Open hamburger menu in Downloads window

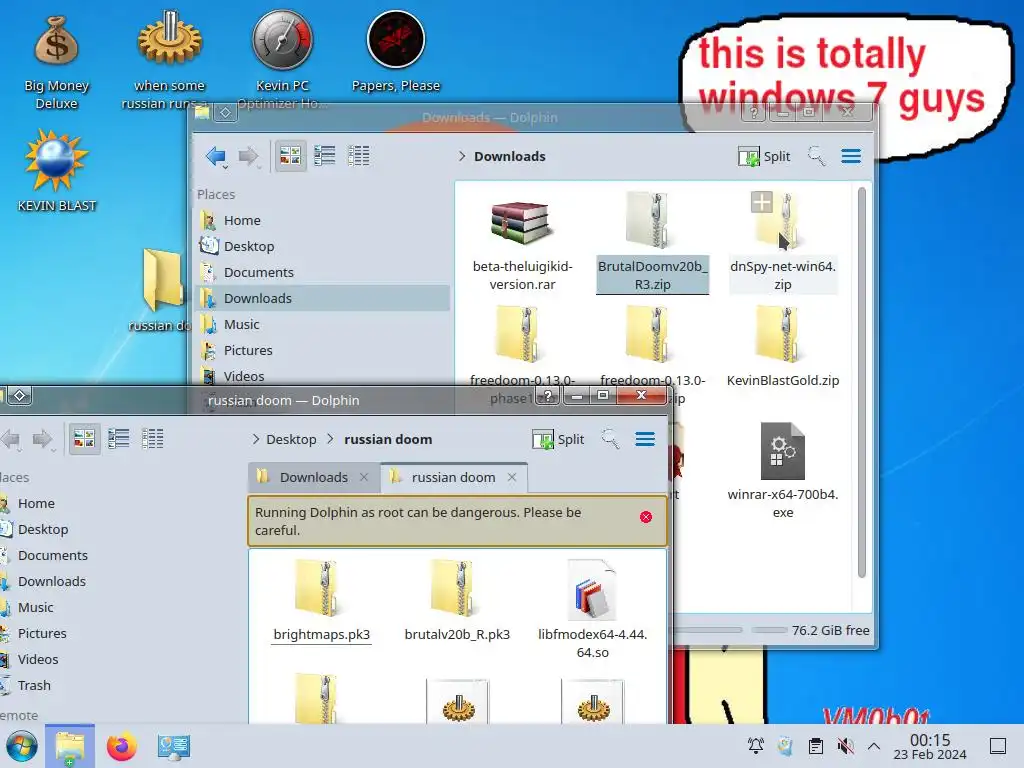851,156
